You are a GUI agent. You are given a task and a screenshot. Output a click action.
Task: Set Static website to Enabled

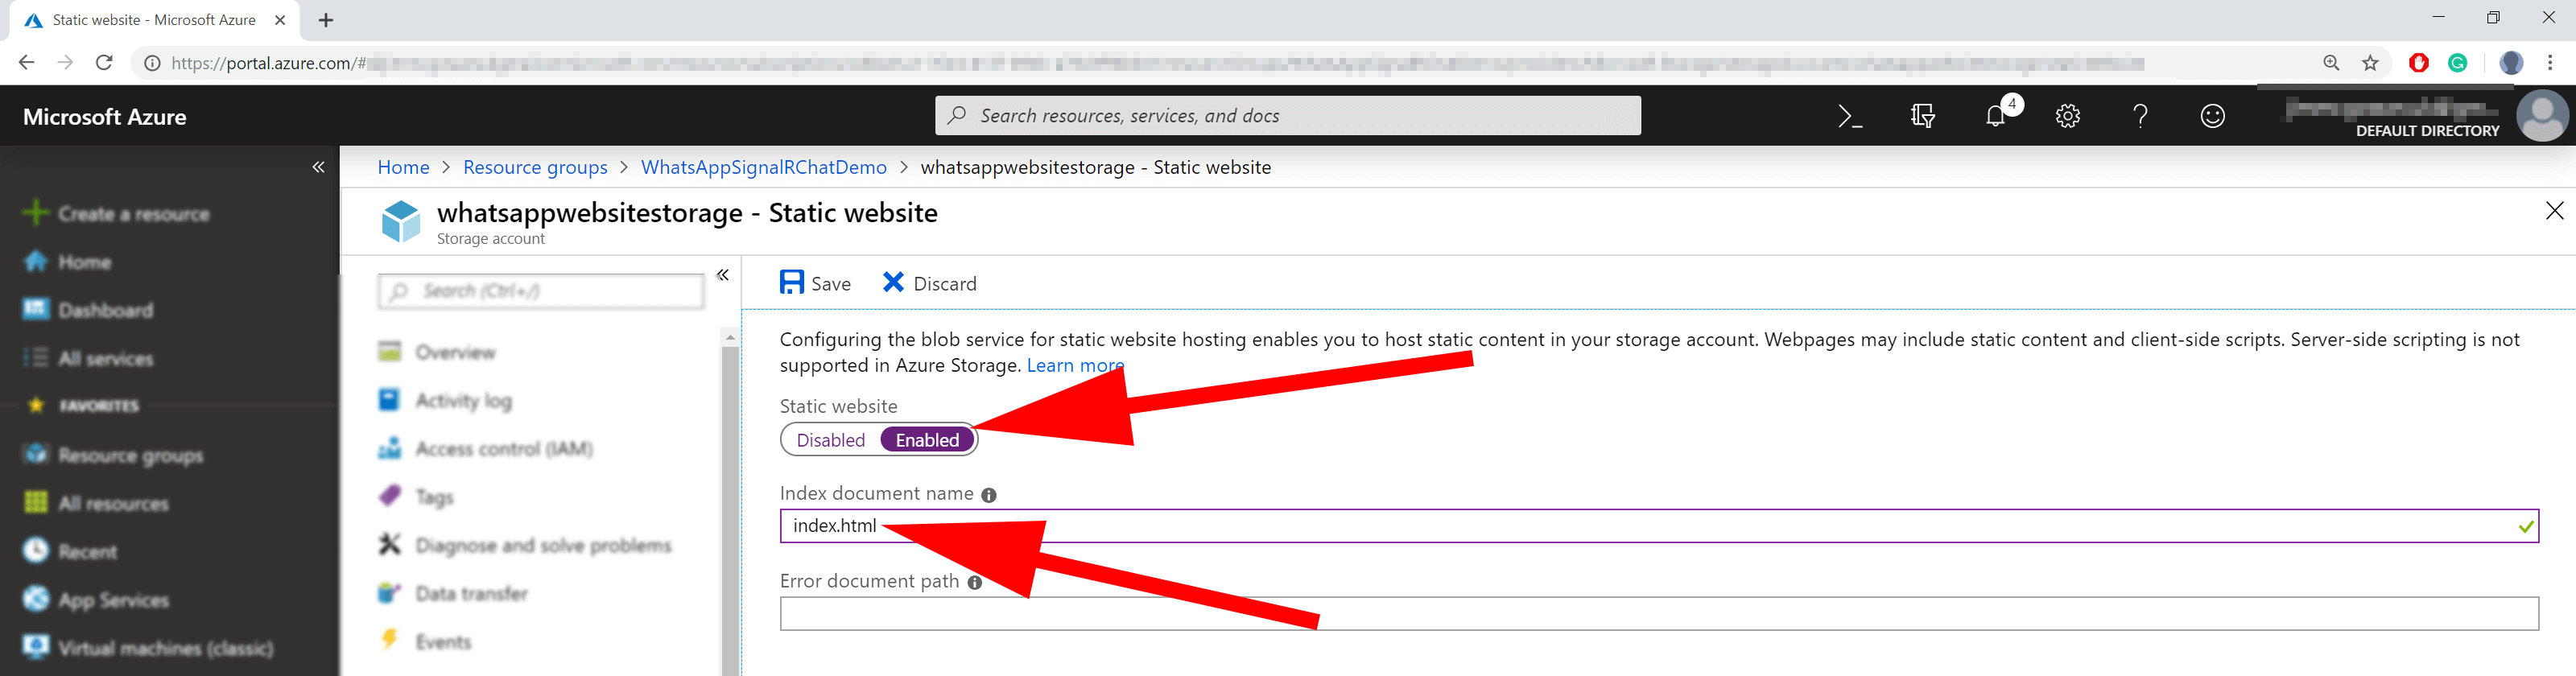tap(927, 440)
